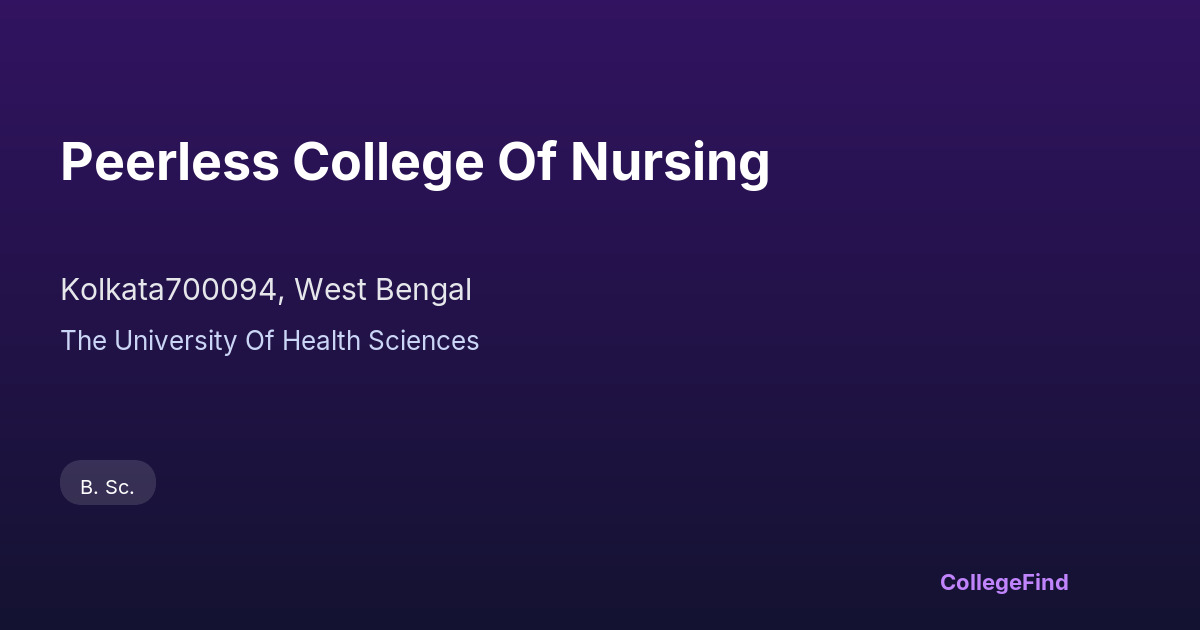This screenshot has width=1200, height=630.
Task: Click the Sc. text inside the badge
Action: pyautogui.click(x=120, y=488)
